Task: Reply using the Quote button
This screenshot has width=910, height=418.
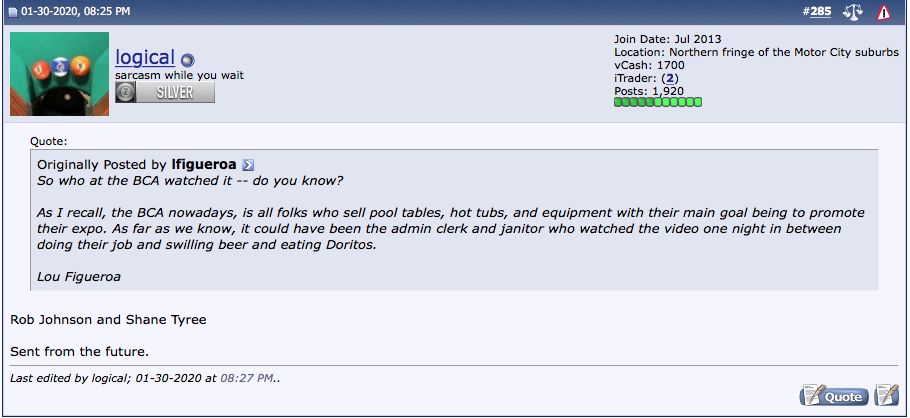Action: pyautogui.click(x=834, y=395)
